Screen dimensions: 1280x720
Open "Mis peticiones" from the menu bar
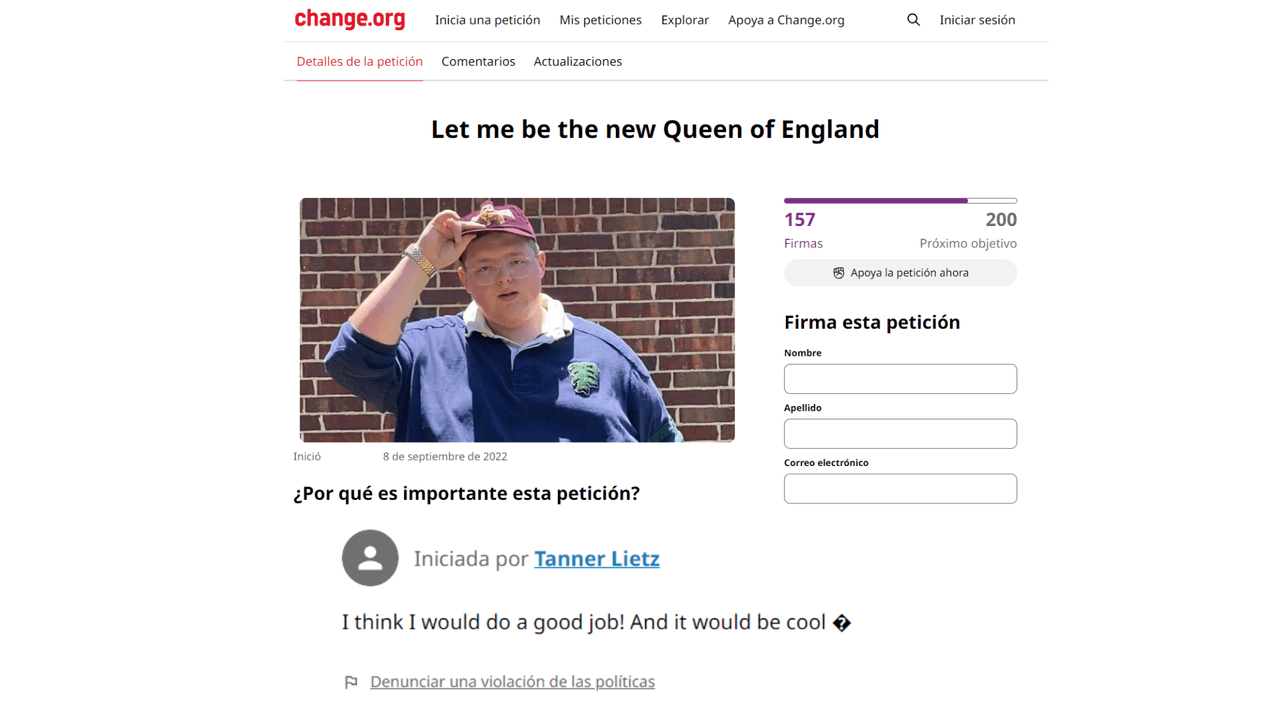tap(600, 19)
